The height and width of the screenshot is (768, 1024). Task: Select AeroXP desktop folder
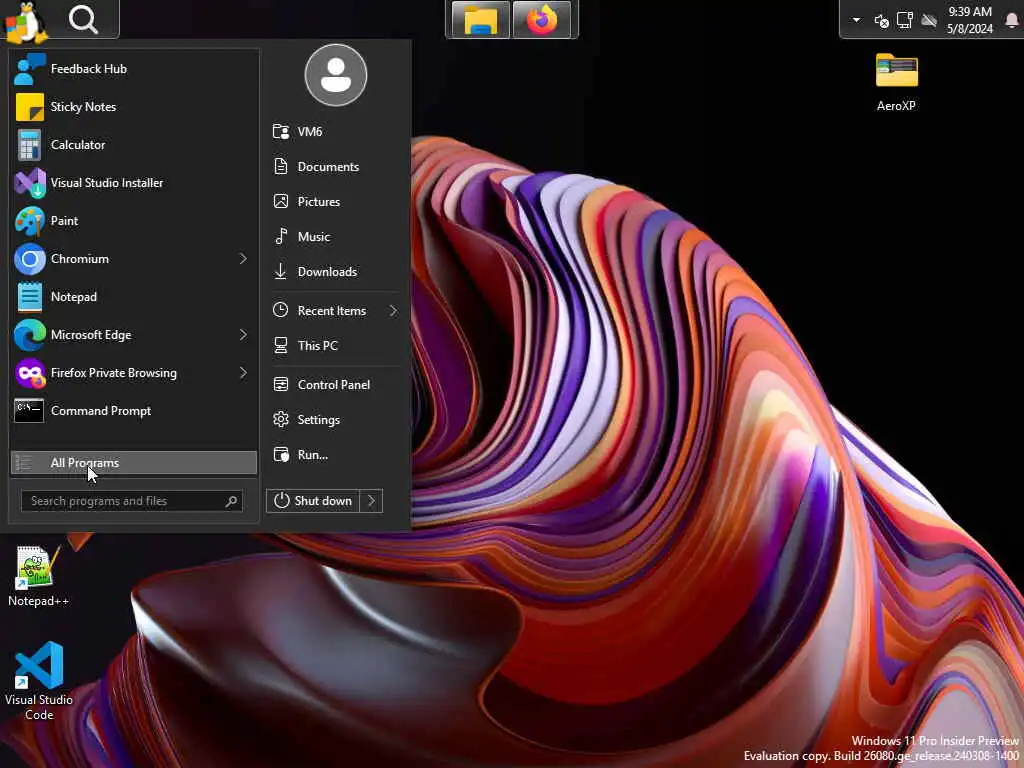896,82
